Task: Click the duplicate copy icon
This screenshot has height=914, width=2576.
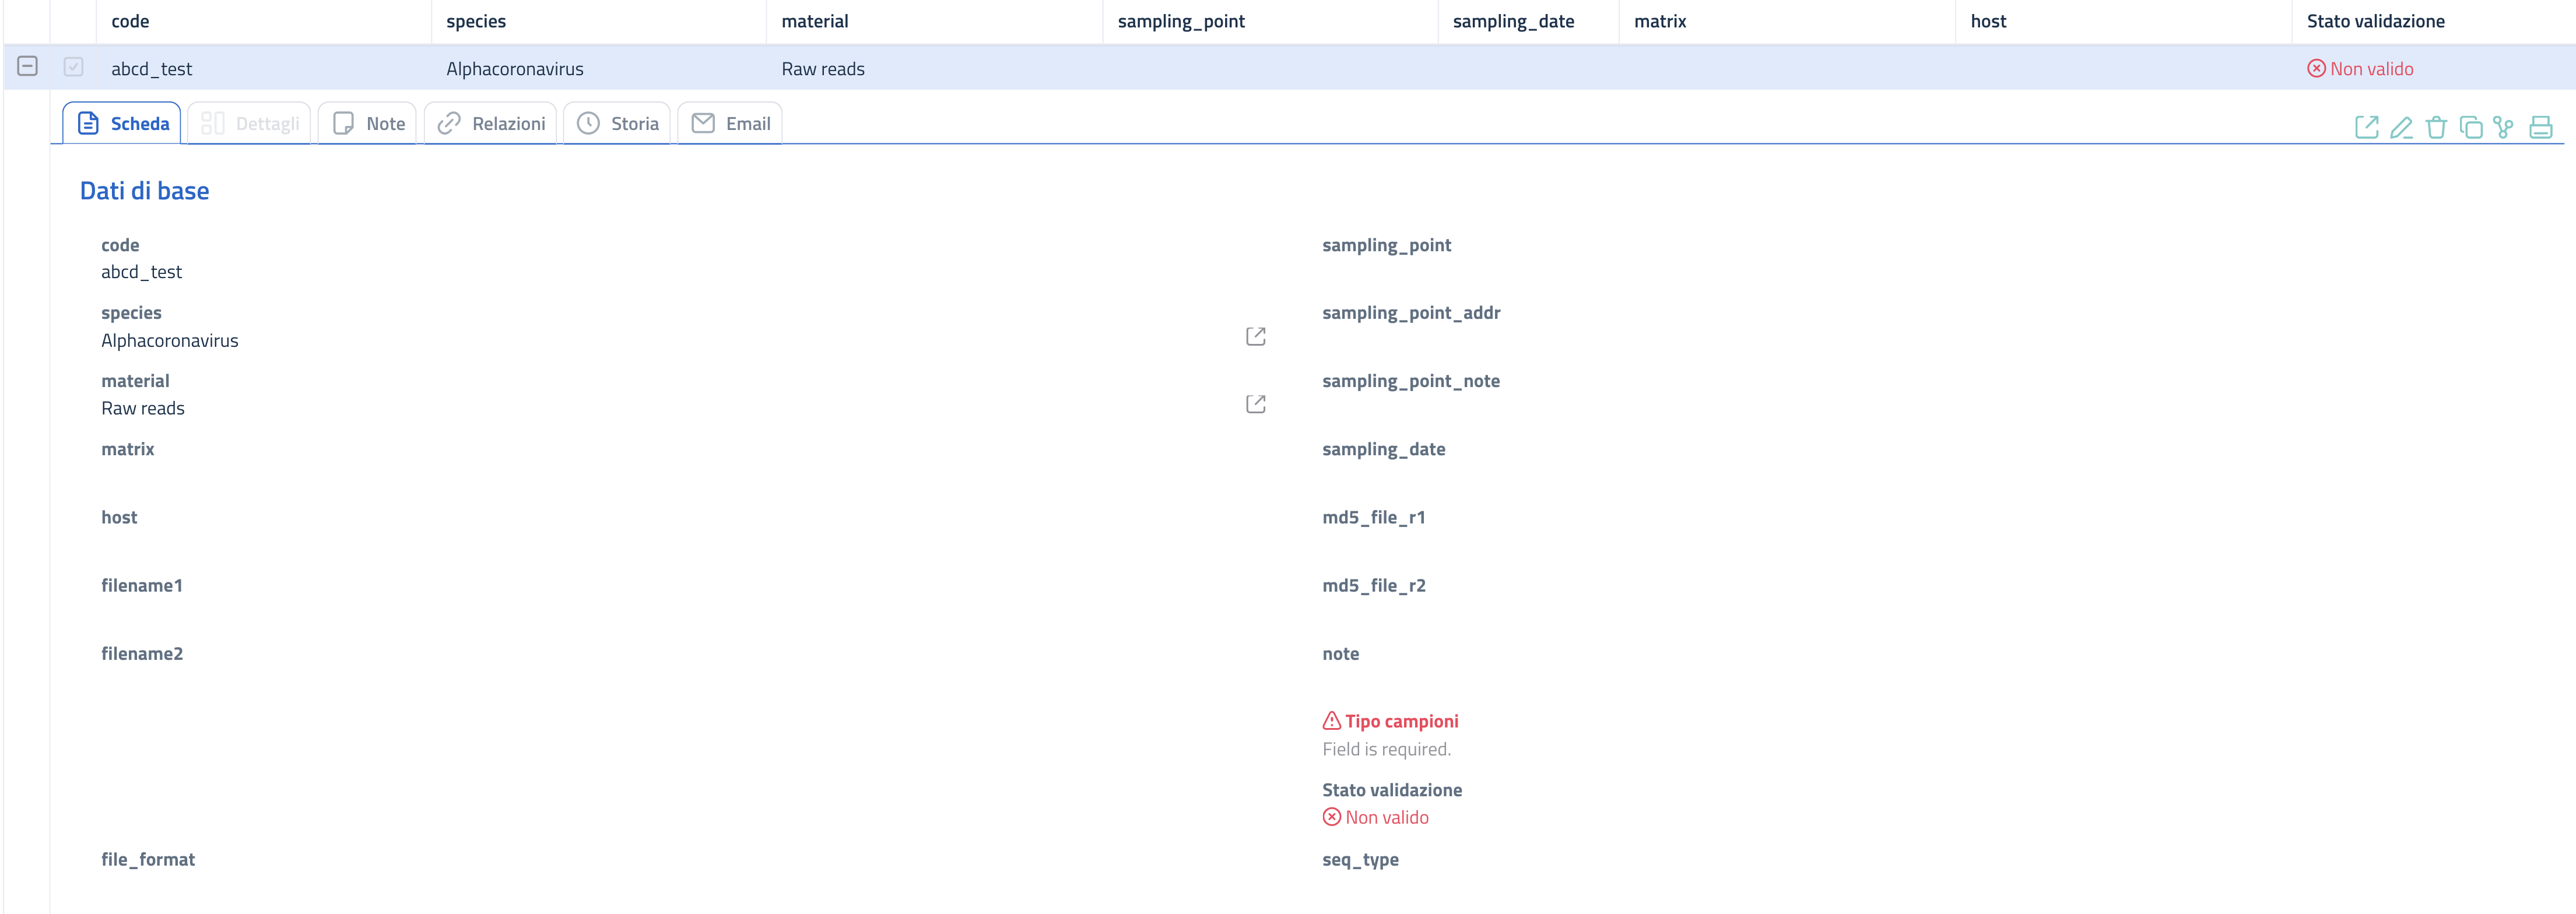Action: point(2471,127)
